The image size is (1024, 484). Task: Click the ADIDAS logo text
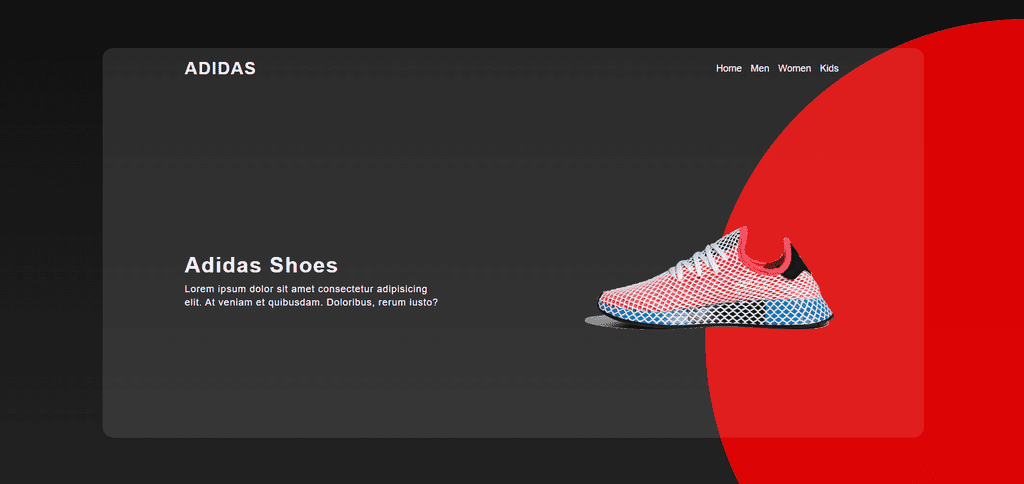coord(220,69)
